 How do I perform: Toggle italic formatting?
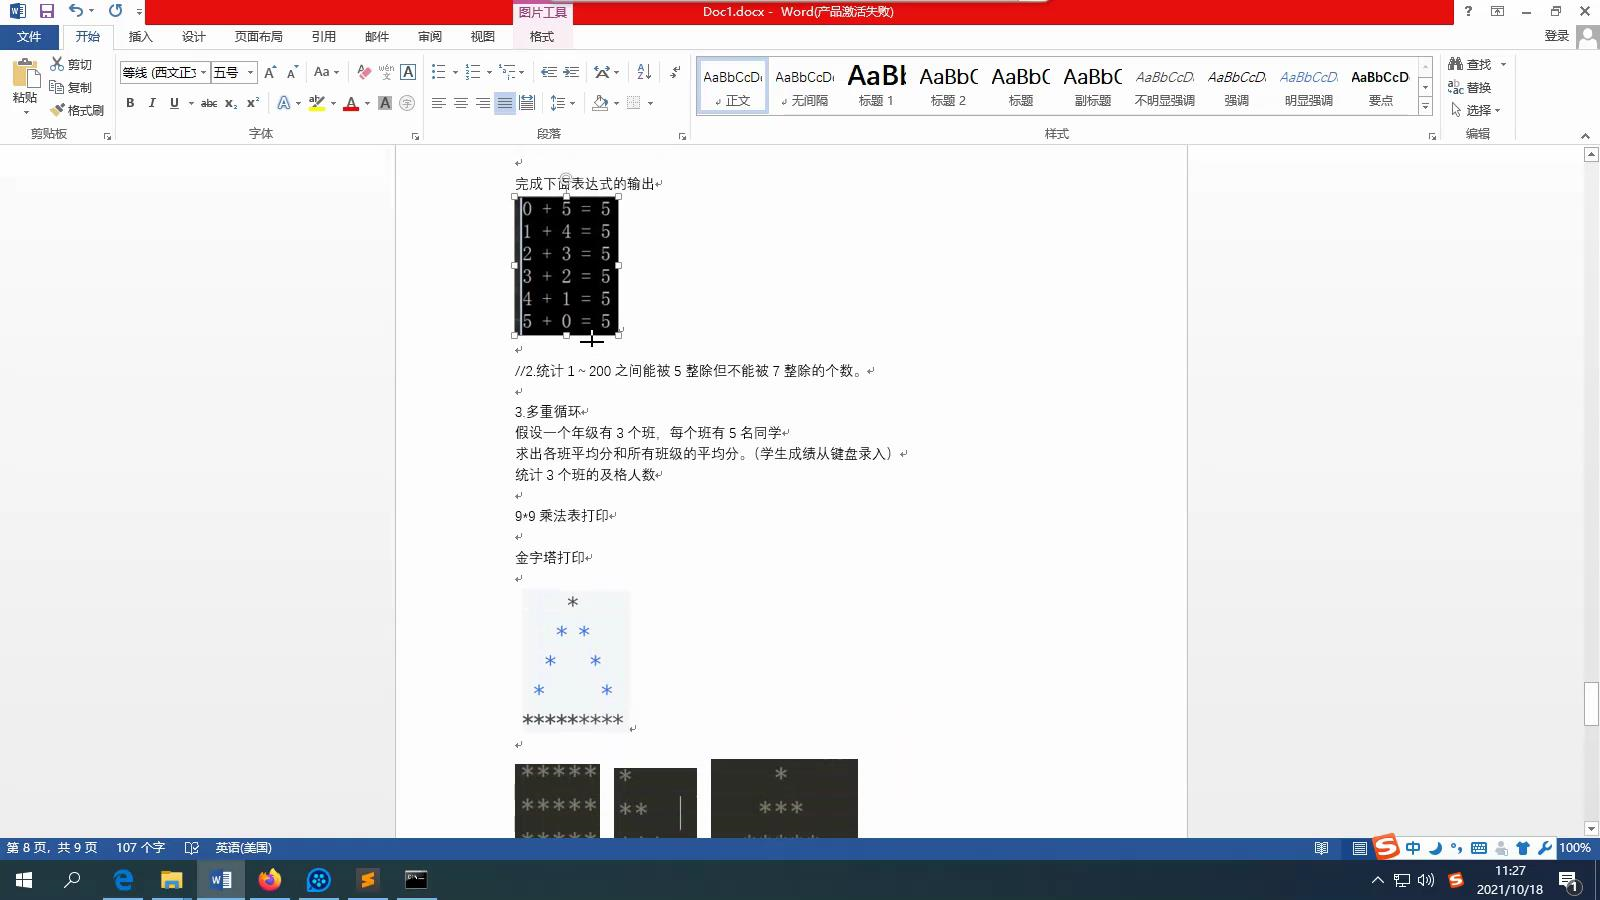click(151, 103)
